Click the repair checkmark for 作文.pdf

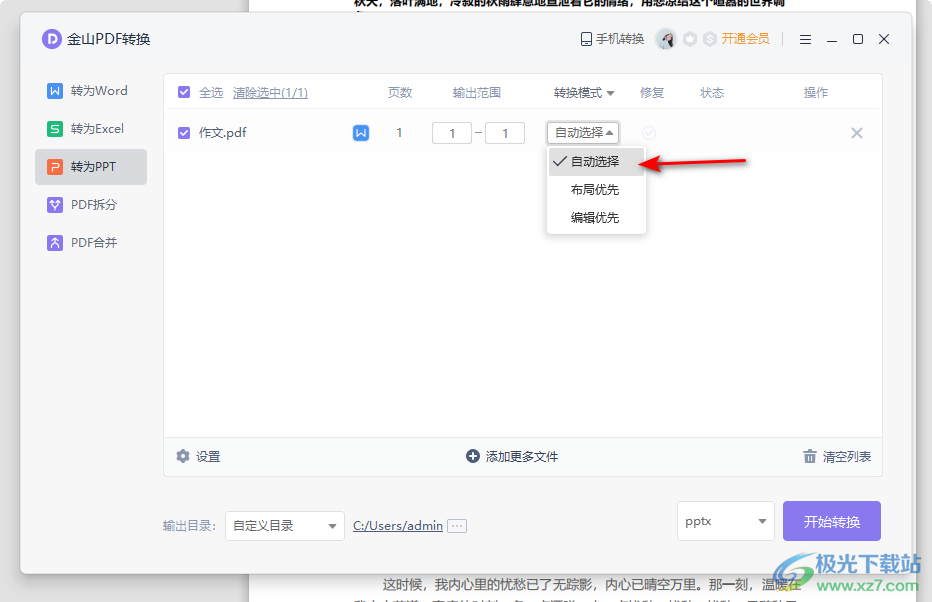pos(649,133)
